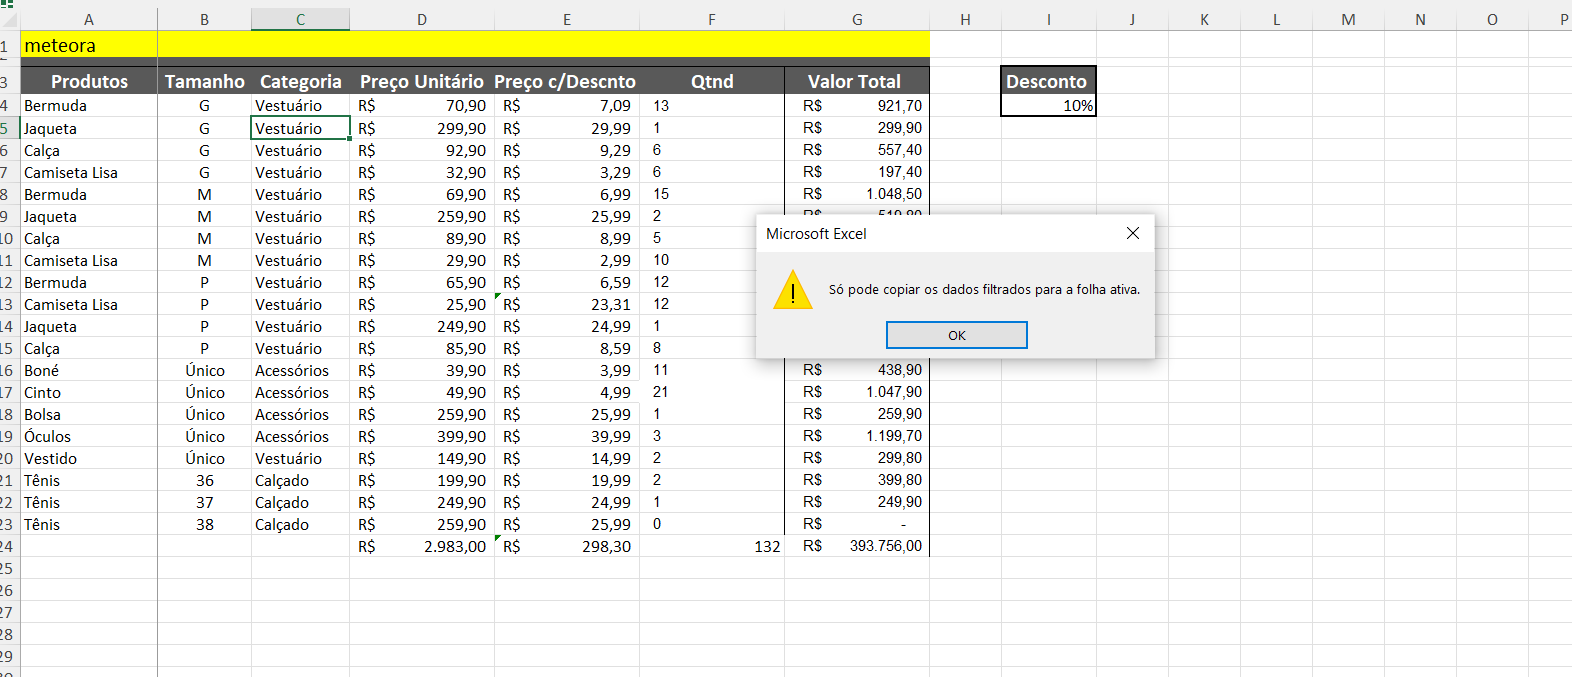Select the row 5 header
Viewport: 1572px width, 677px height.
pyautogui.click(x=8, y=128)
